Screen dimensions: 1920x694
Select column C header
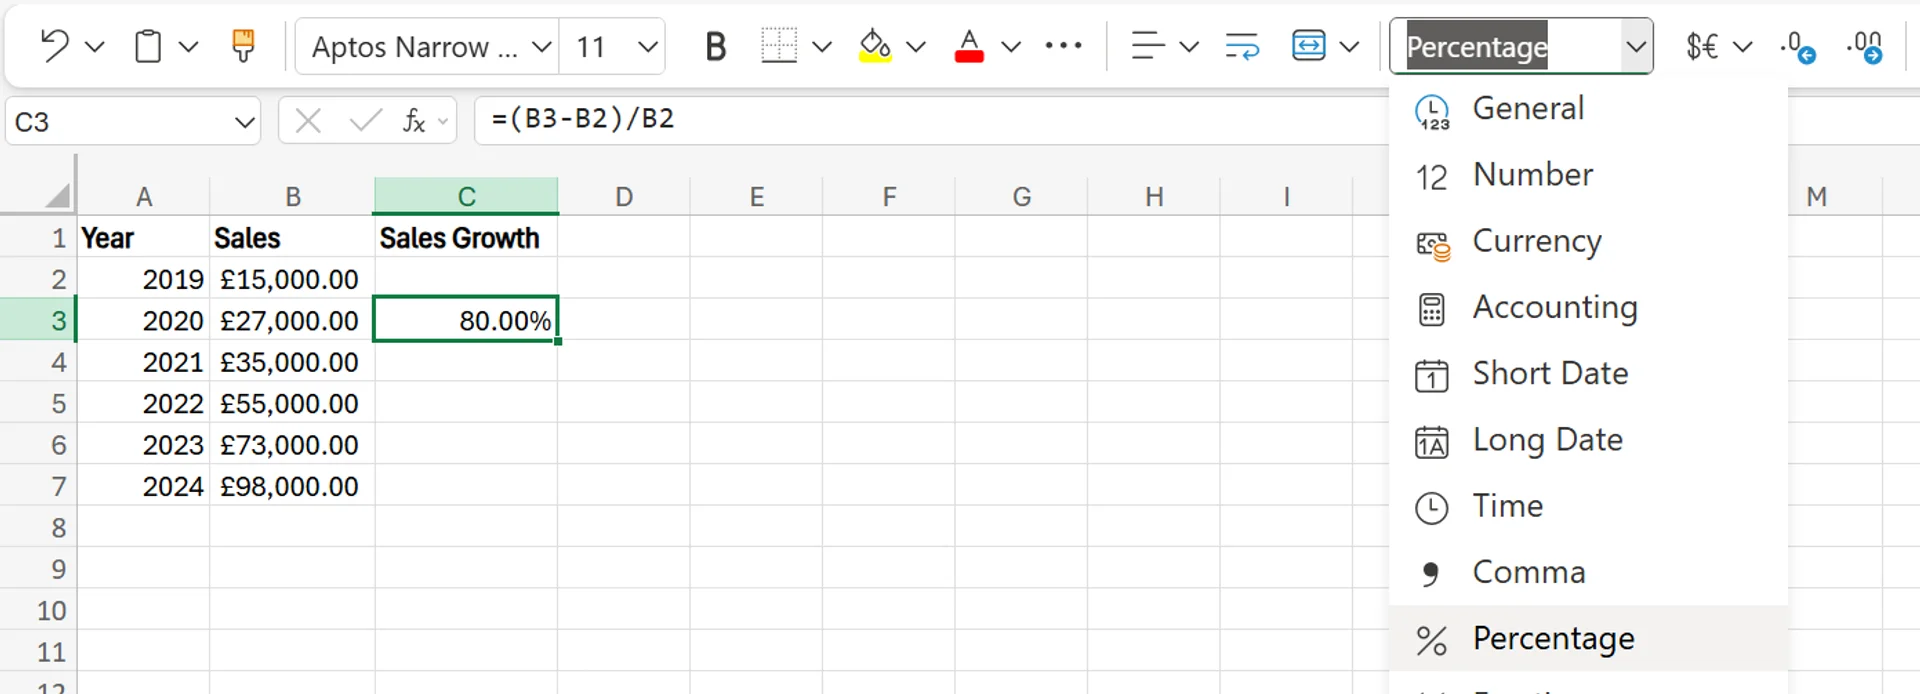[x=466, y=196]
